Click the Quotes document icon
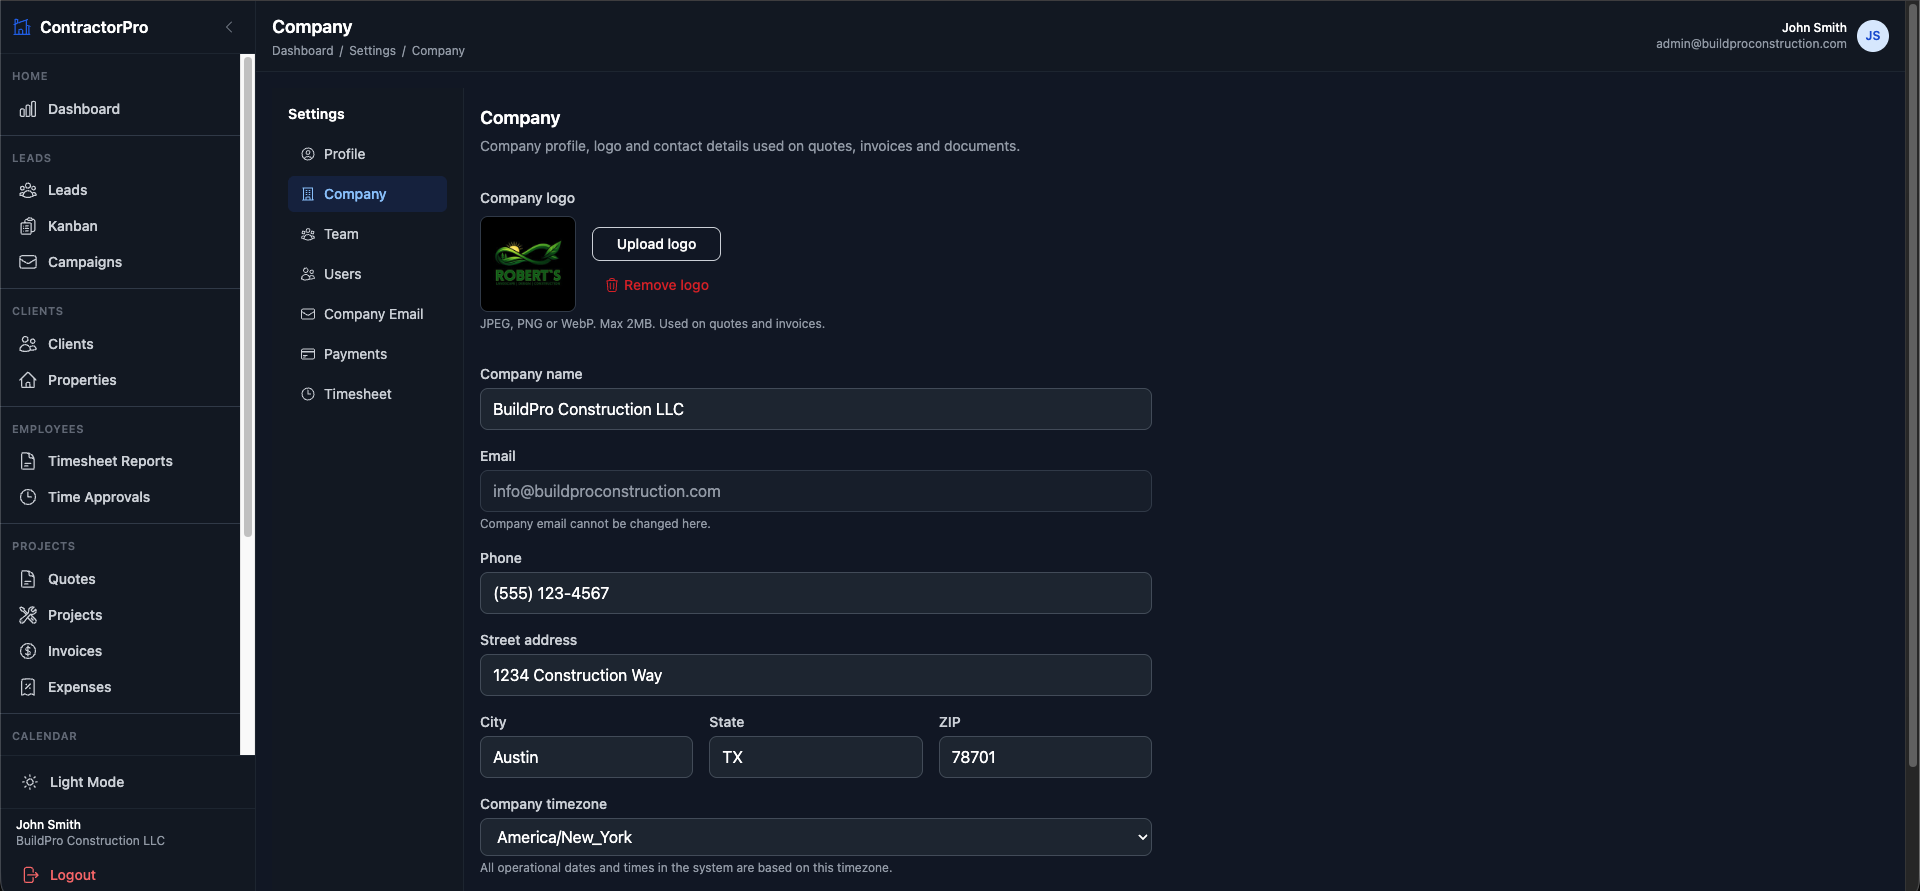This screenshot has width=1920, height=891. coord(28,579)
